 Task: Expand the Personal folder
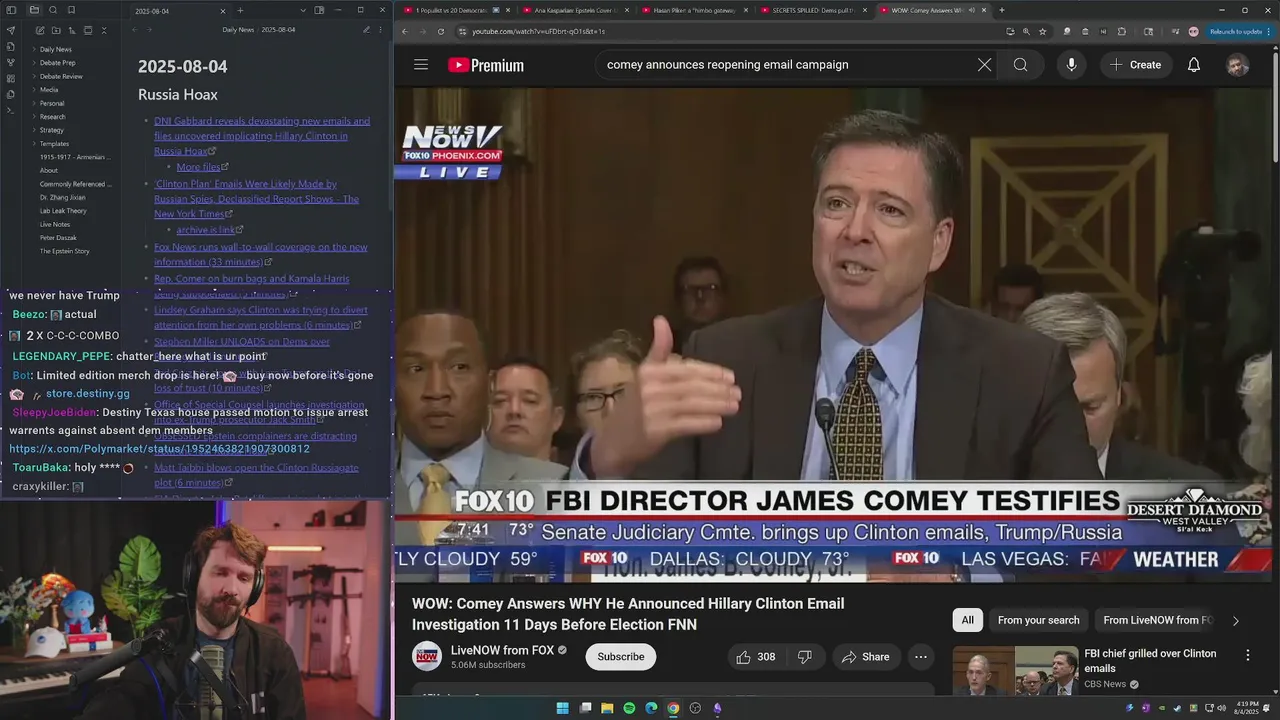52,103
